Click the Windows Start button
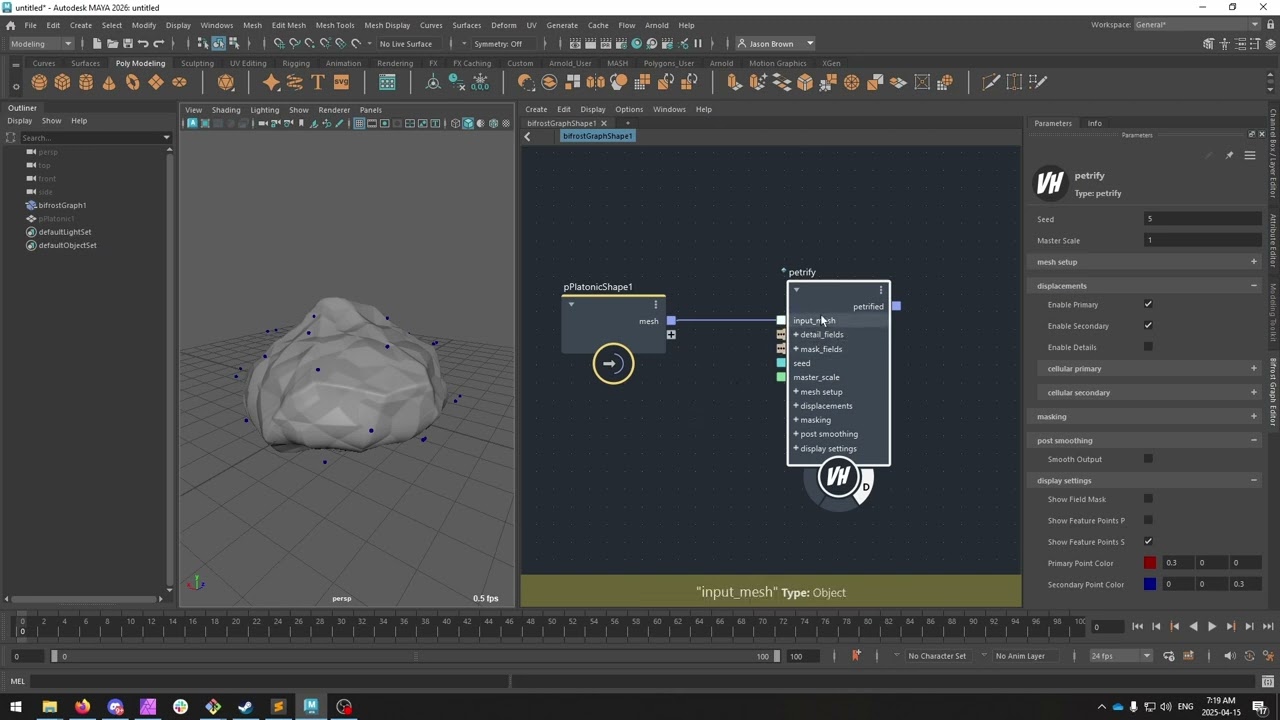 tap(16, 707)
